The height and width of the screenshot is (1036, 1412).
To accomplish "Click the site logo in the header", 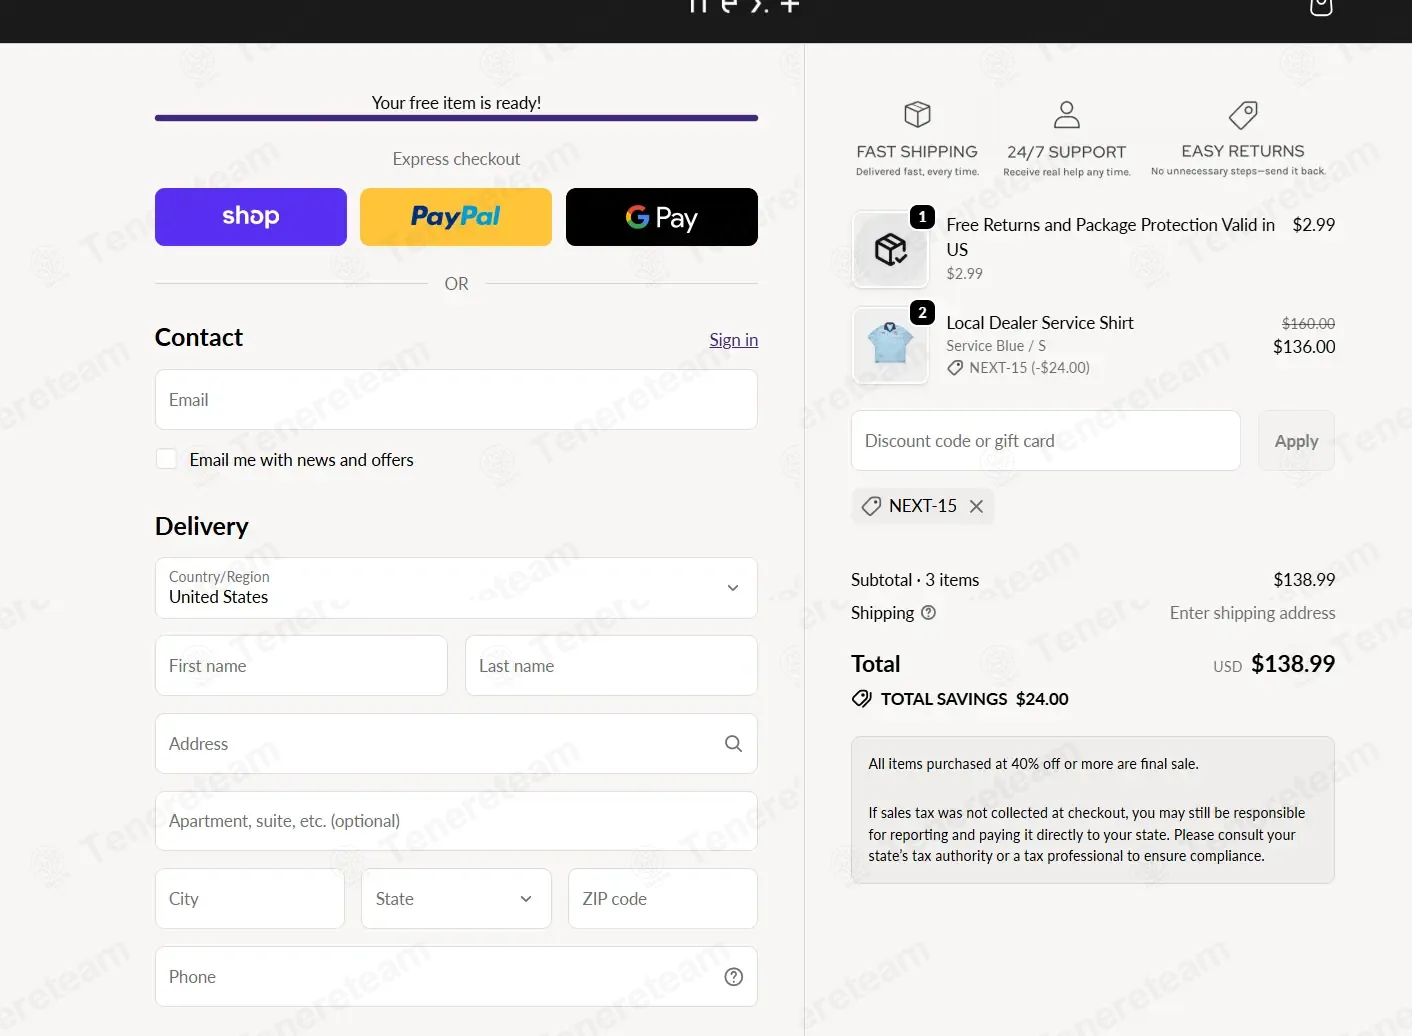I will click(x=745, y=6).
